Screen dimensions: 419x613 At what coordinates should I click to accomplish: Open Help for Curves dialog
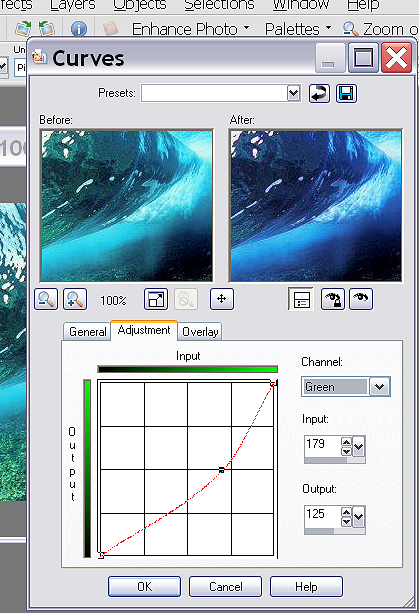click(x=306, y=586)
